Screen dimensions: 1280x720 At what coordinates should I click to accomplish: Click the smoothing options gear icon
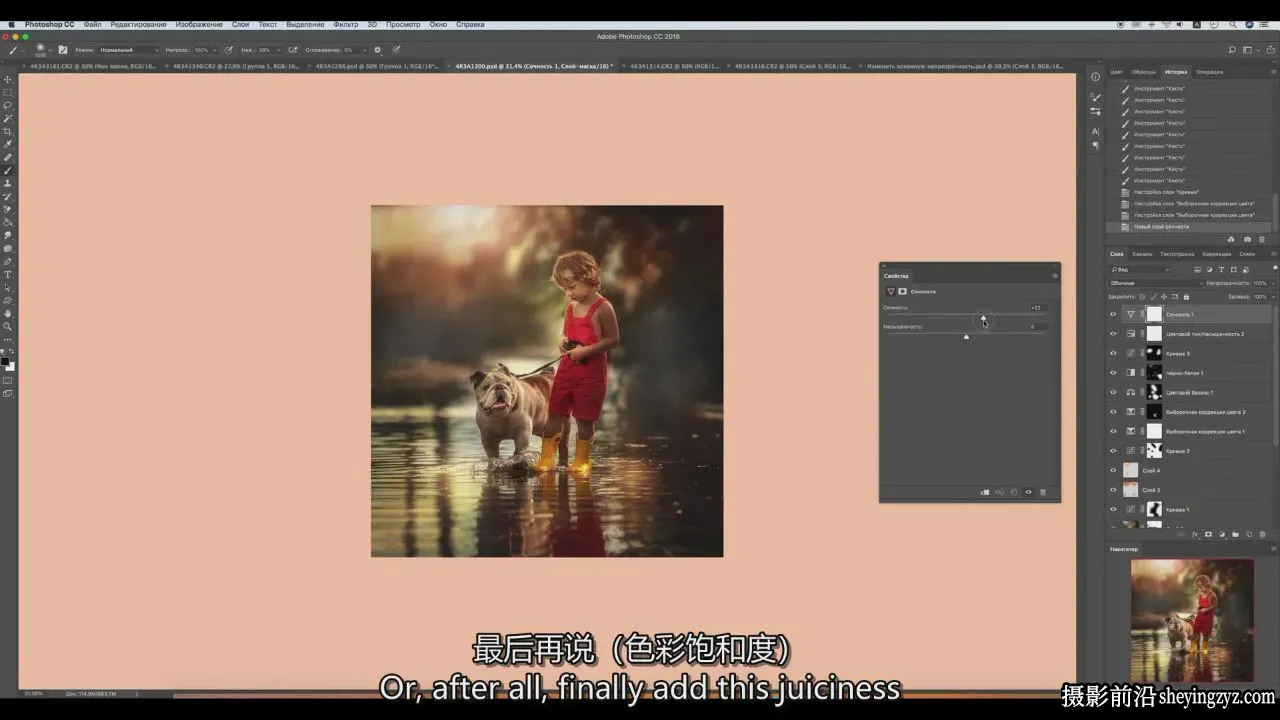pyautogui.click(x=377, y=49)
